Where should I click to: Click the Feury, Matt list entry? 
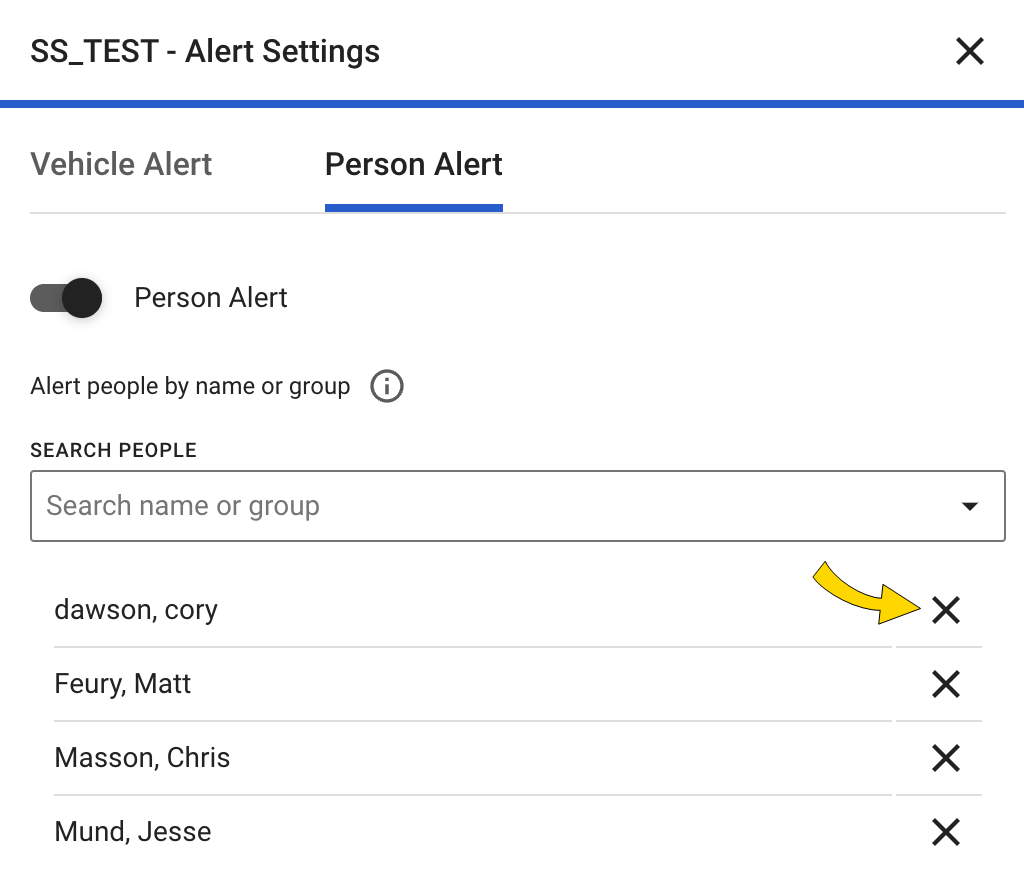point(123,684)
